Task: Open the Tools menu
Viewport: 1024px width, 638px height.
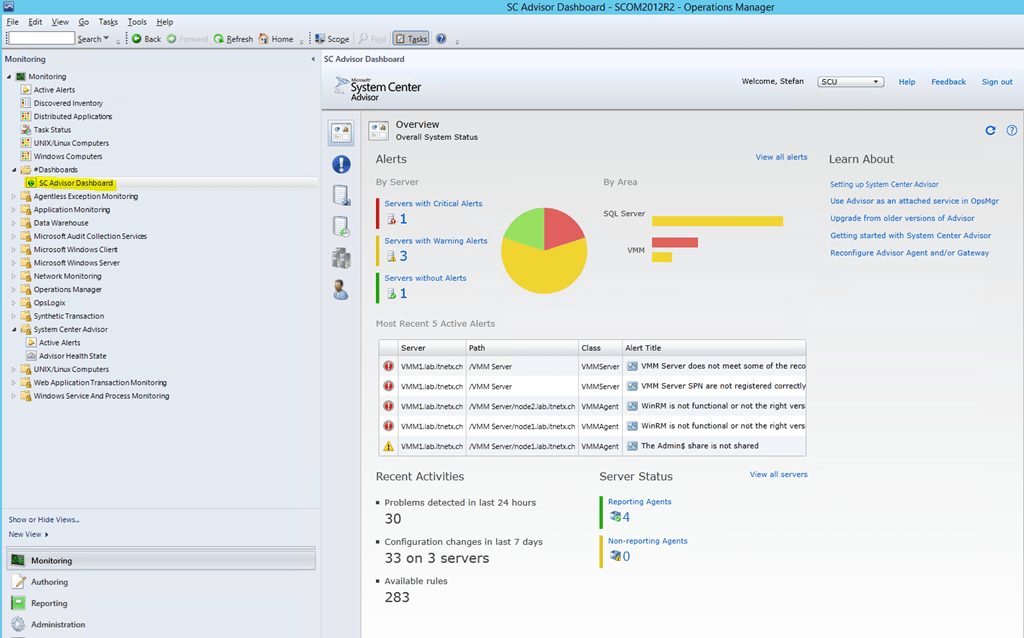Action: [x=137, y=22]
